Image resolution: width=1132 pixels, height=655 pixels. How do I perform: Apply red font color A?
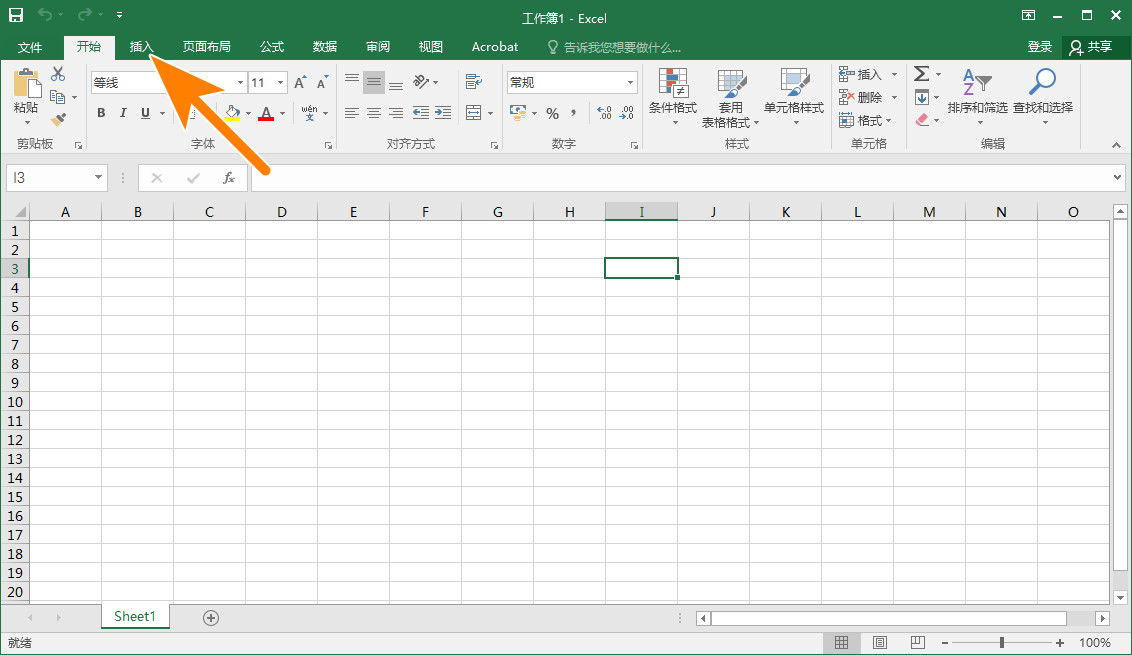[x=266, y=113]
